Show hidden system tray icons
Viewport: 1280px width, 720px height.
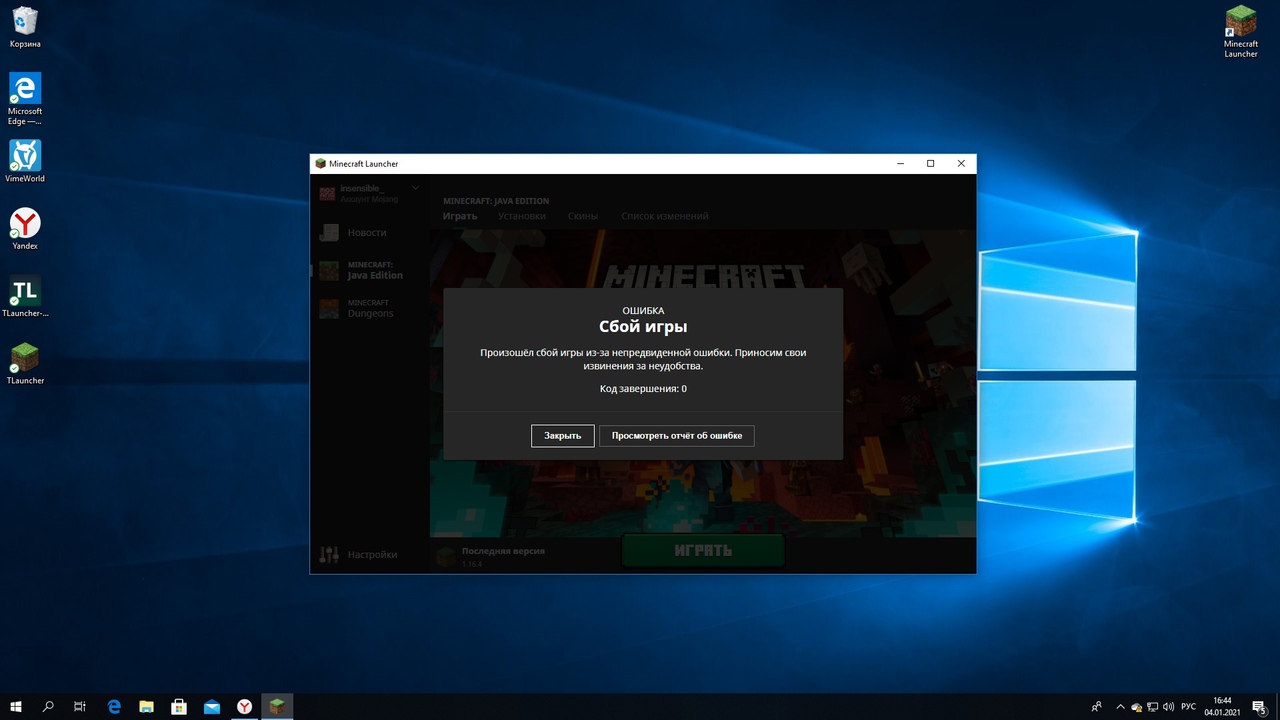click(x=1120, y=706)
